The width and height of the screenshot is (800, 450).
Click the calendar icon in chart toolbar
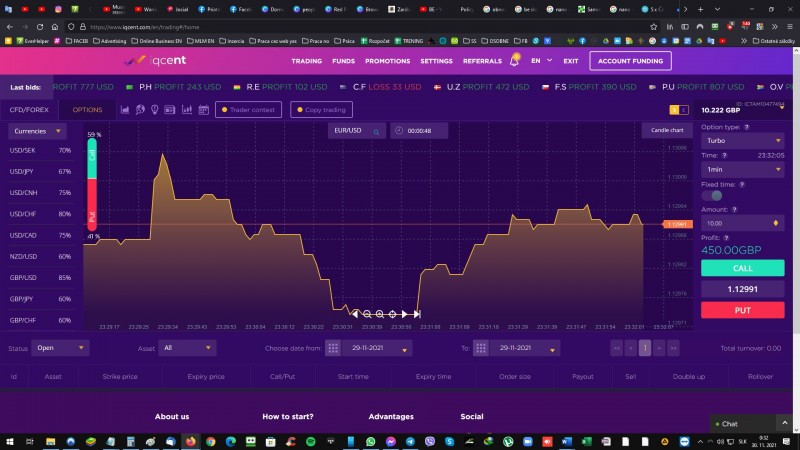[x=203, y=110]
